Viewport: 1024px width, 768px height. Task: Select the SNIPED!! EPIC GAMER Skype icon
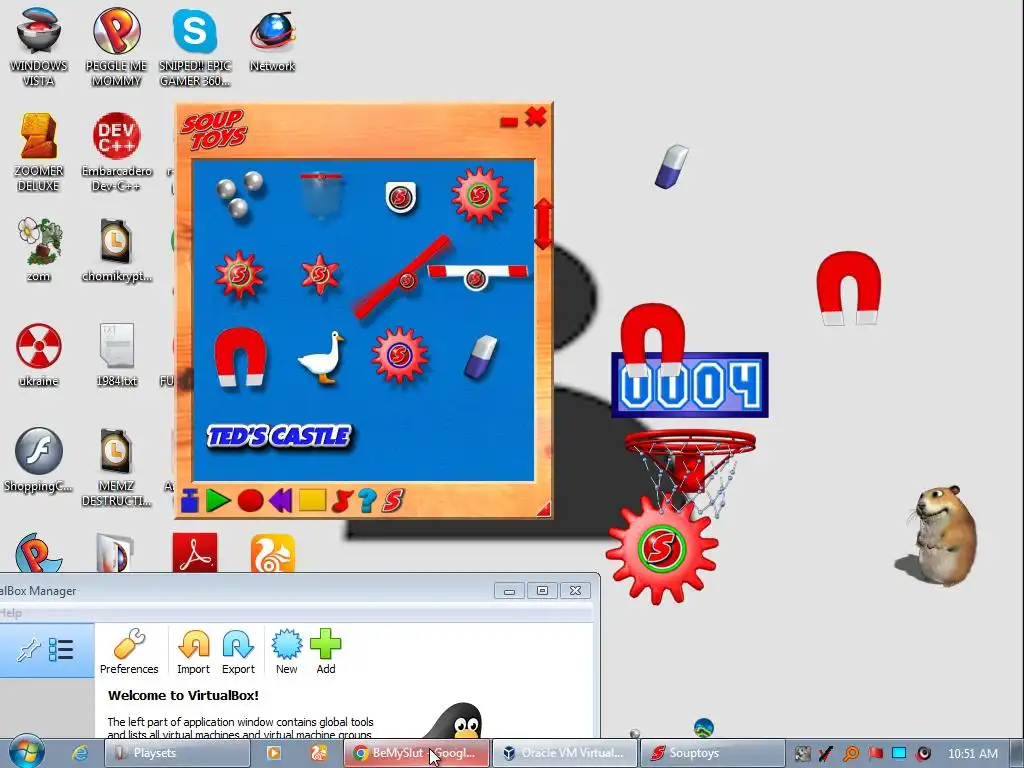(195, 47)
